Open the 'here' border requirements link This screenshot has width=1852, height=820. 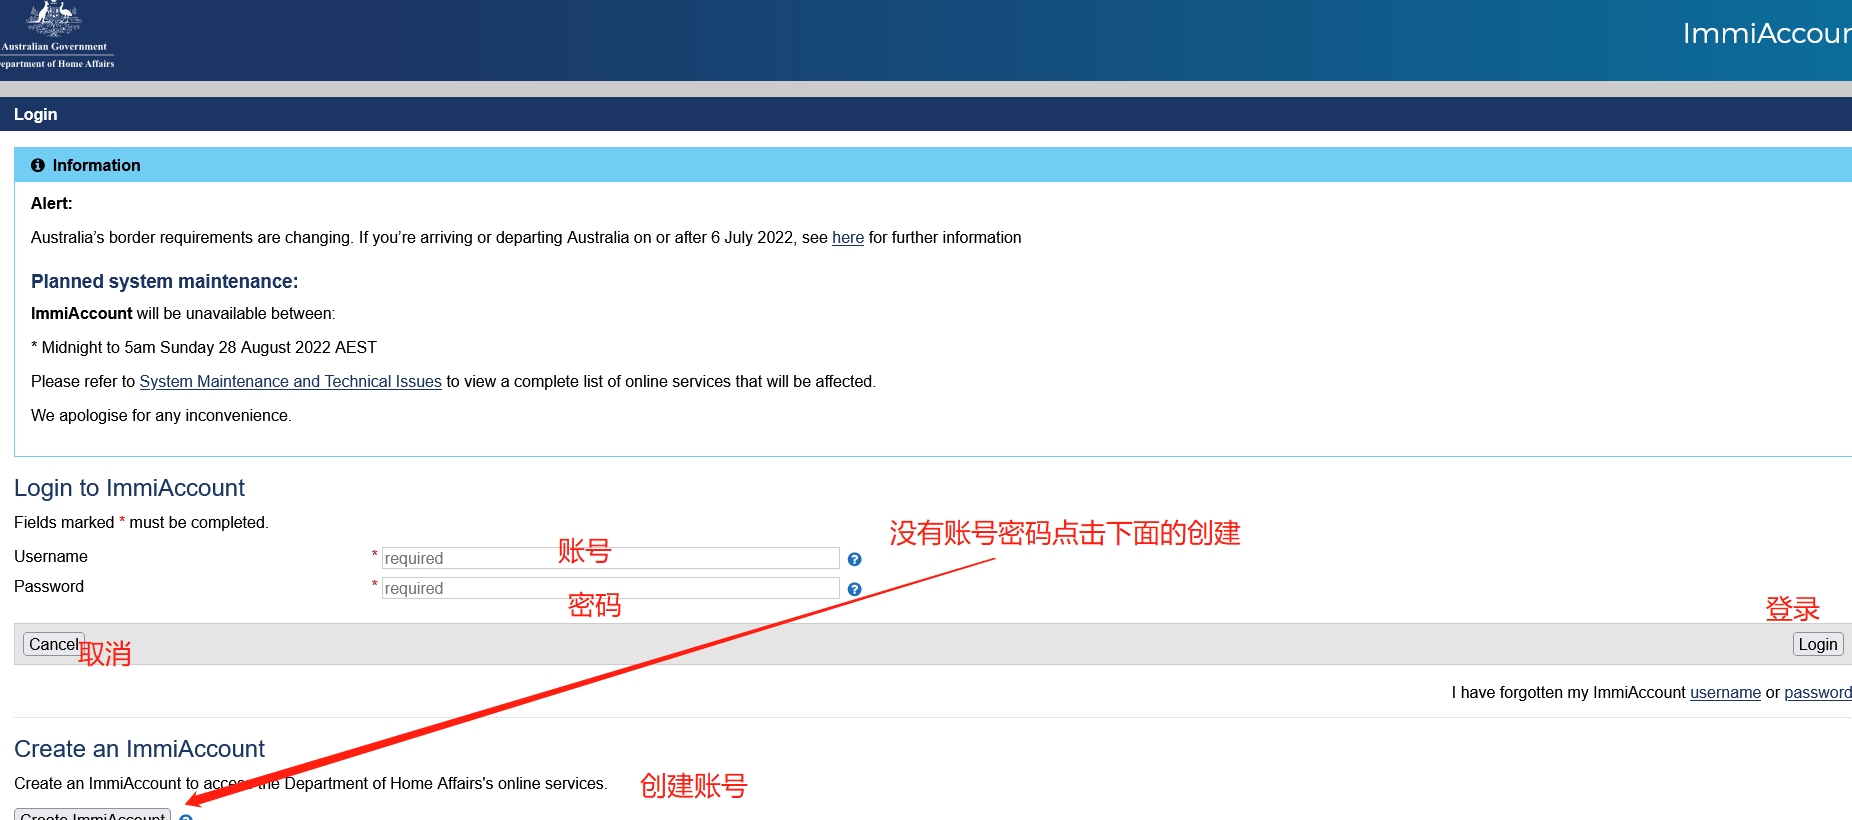click(848, 237)
